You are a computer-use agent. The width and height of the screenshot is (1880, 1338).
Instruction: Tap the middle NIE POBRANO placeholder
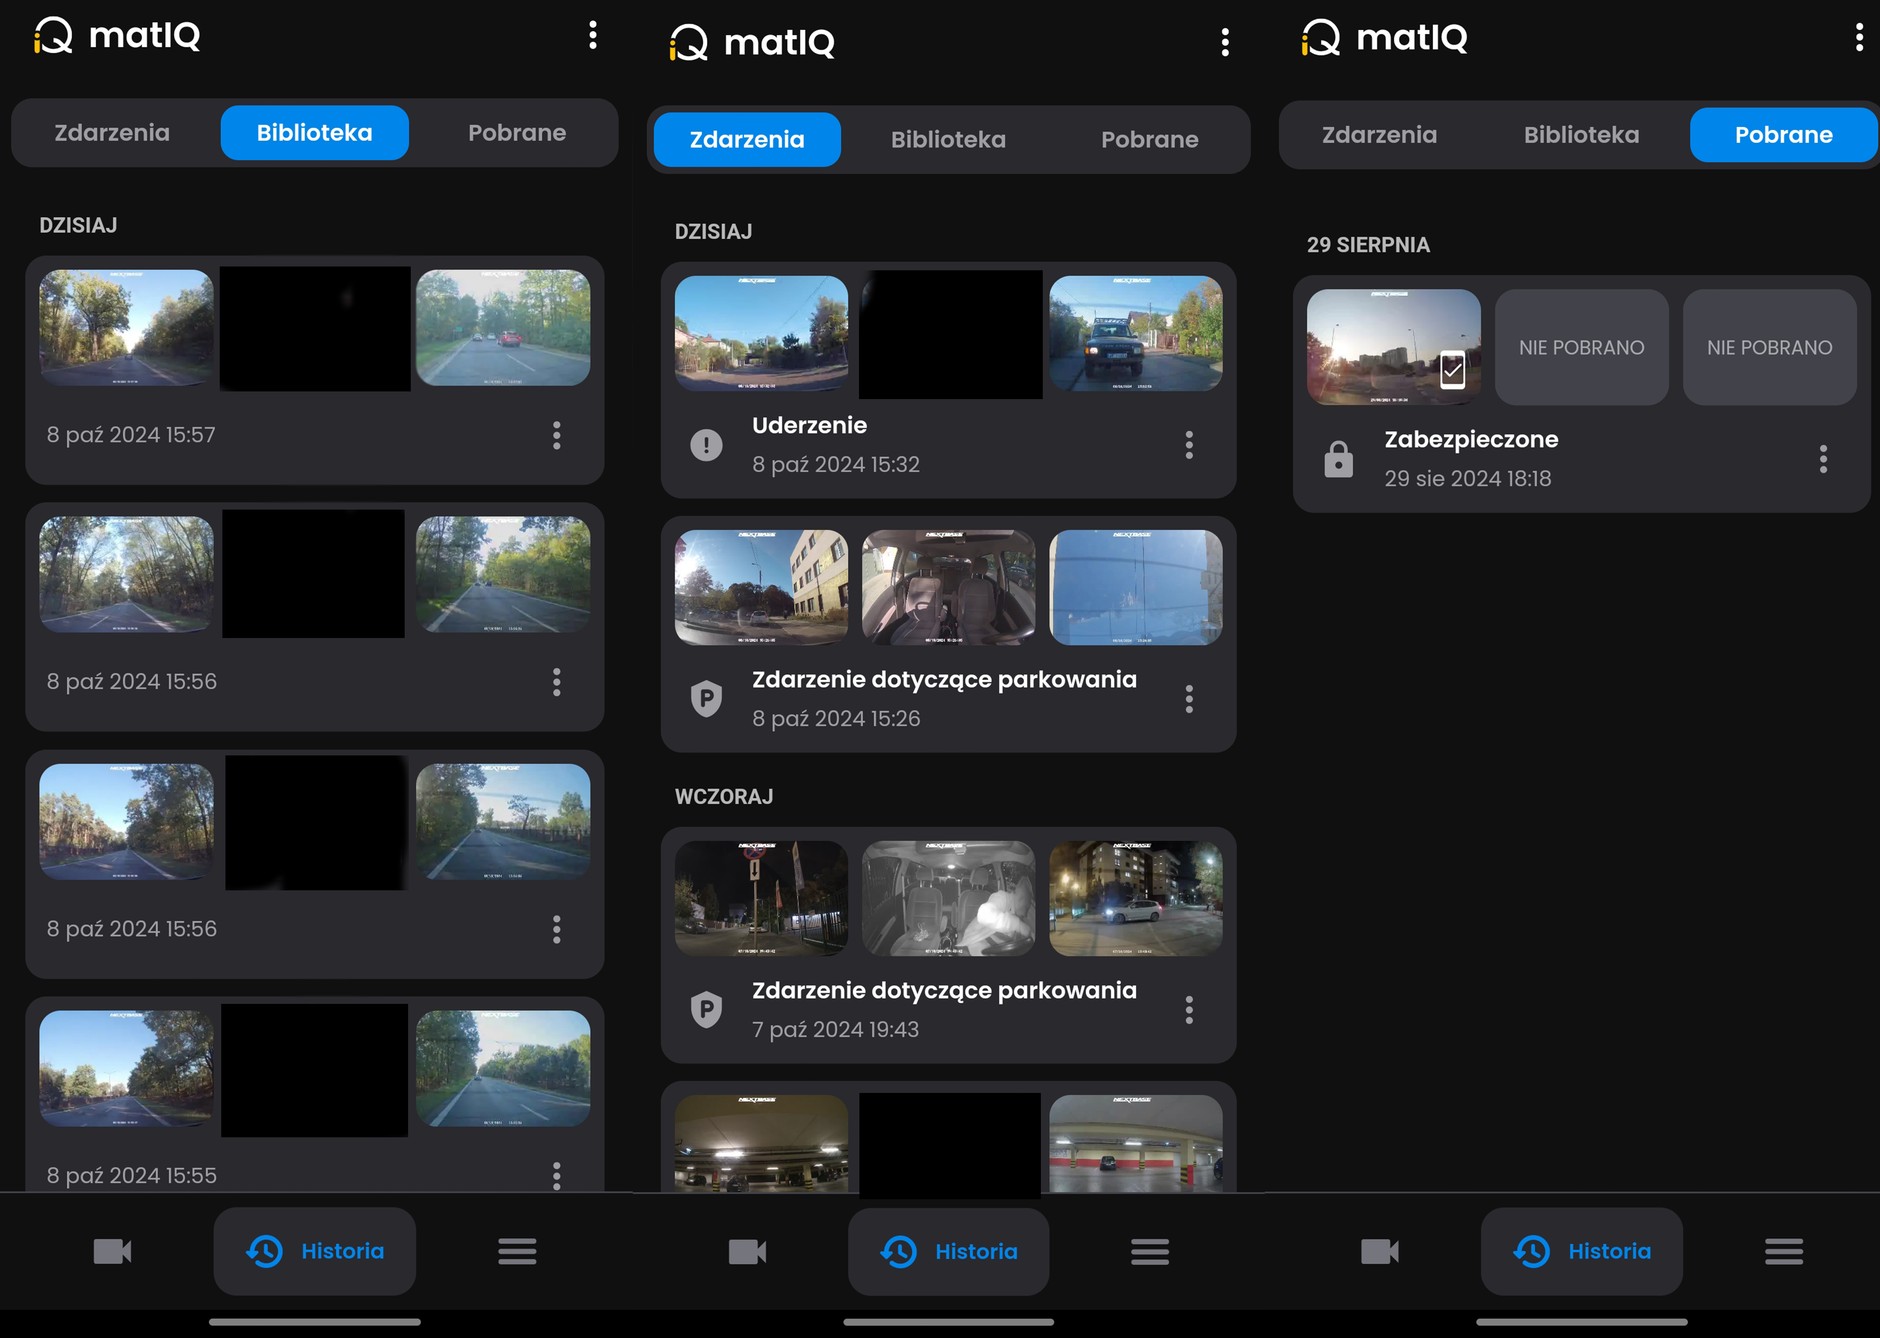1581,347
